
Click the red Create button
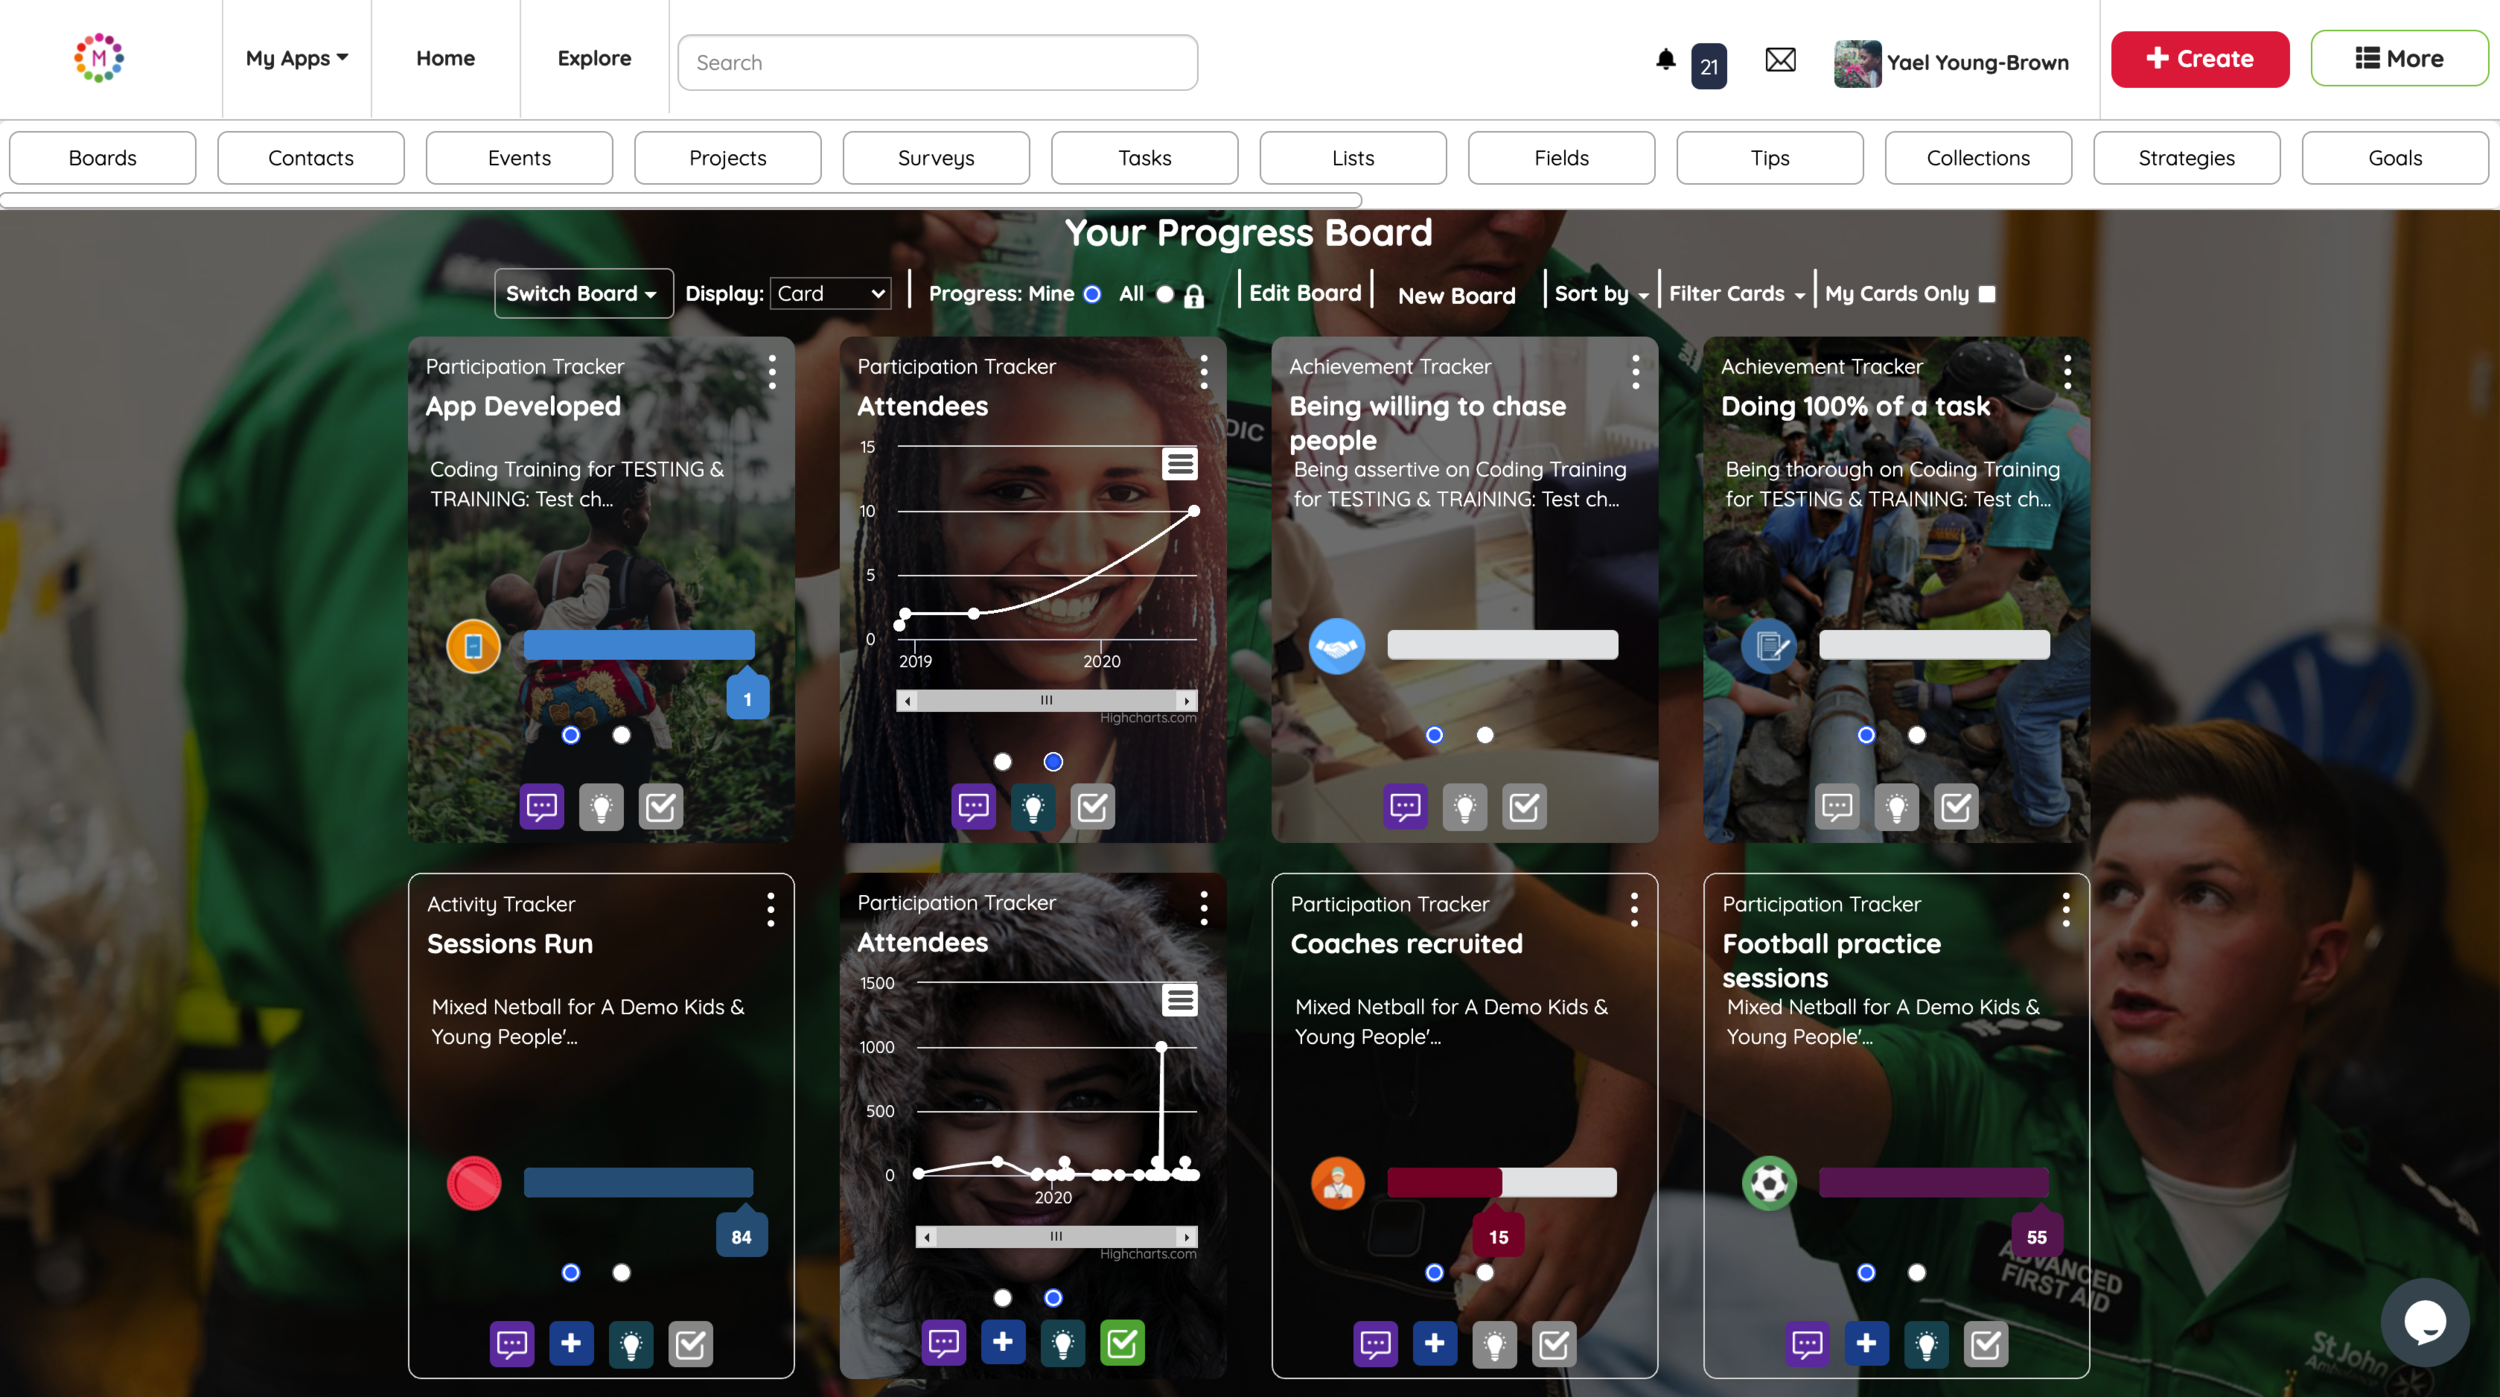(x=2199, y=59)
